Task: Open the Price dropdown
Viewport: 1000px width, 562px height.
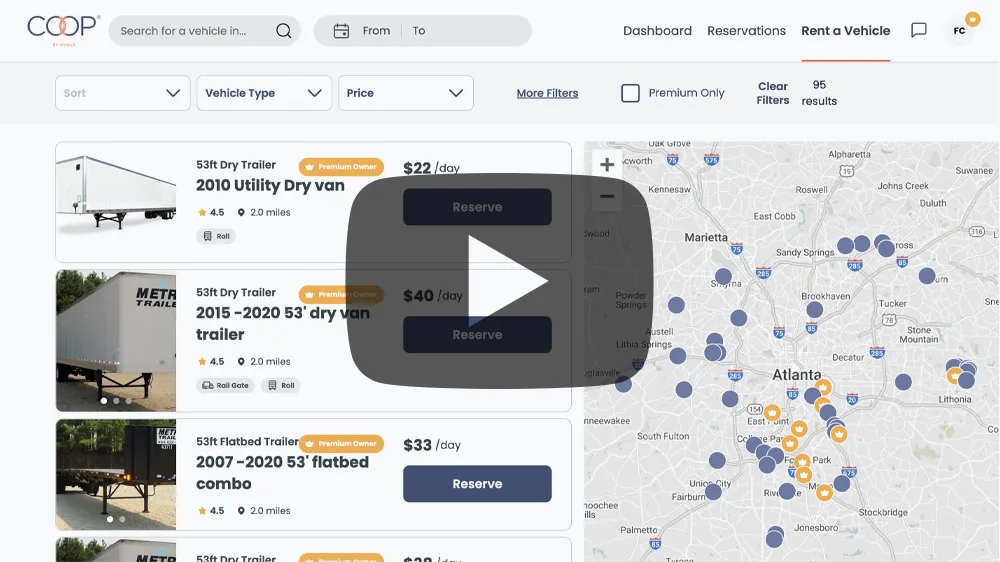Action: click(x=406, y=93)
